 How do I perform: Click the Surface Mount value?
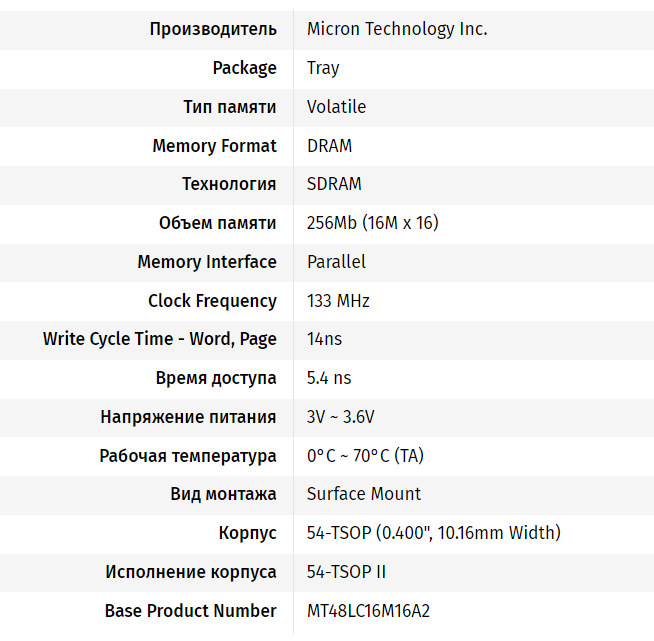tap(364, 494)
